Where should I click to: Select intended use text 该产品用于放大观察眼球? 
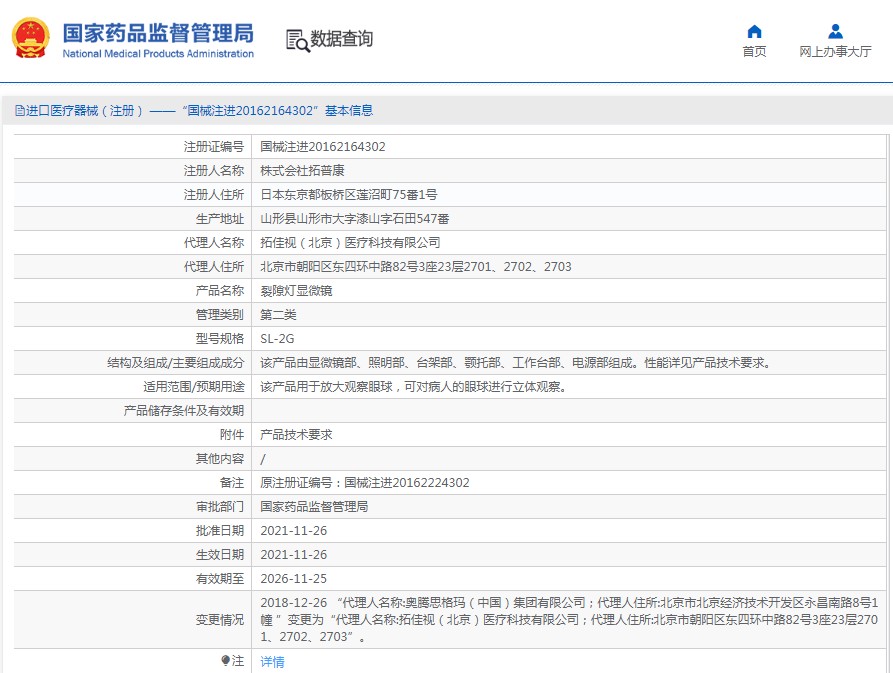point(413,387)
